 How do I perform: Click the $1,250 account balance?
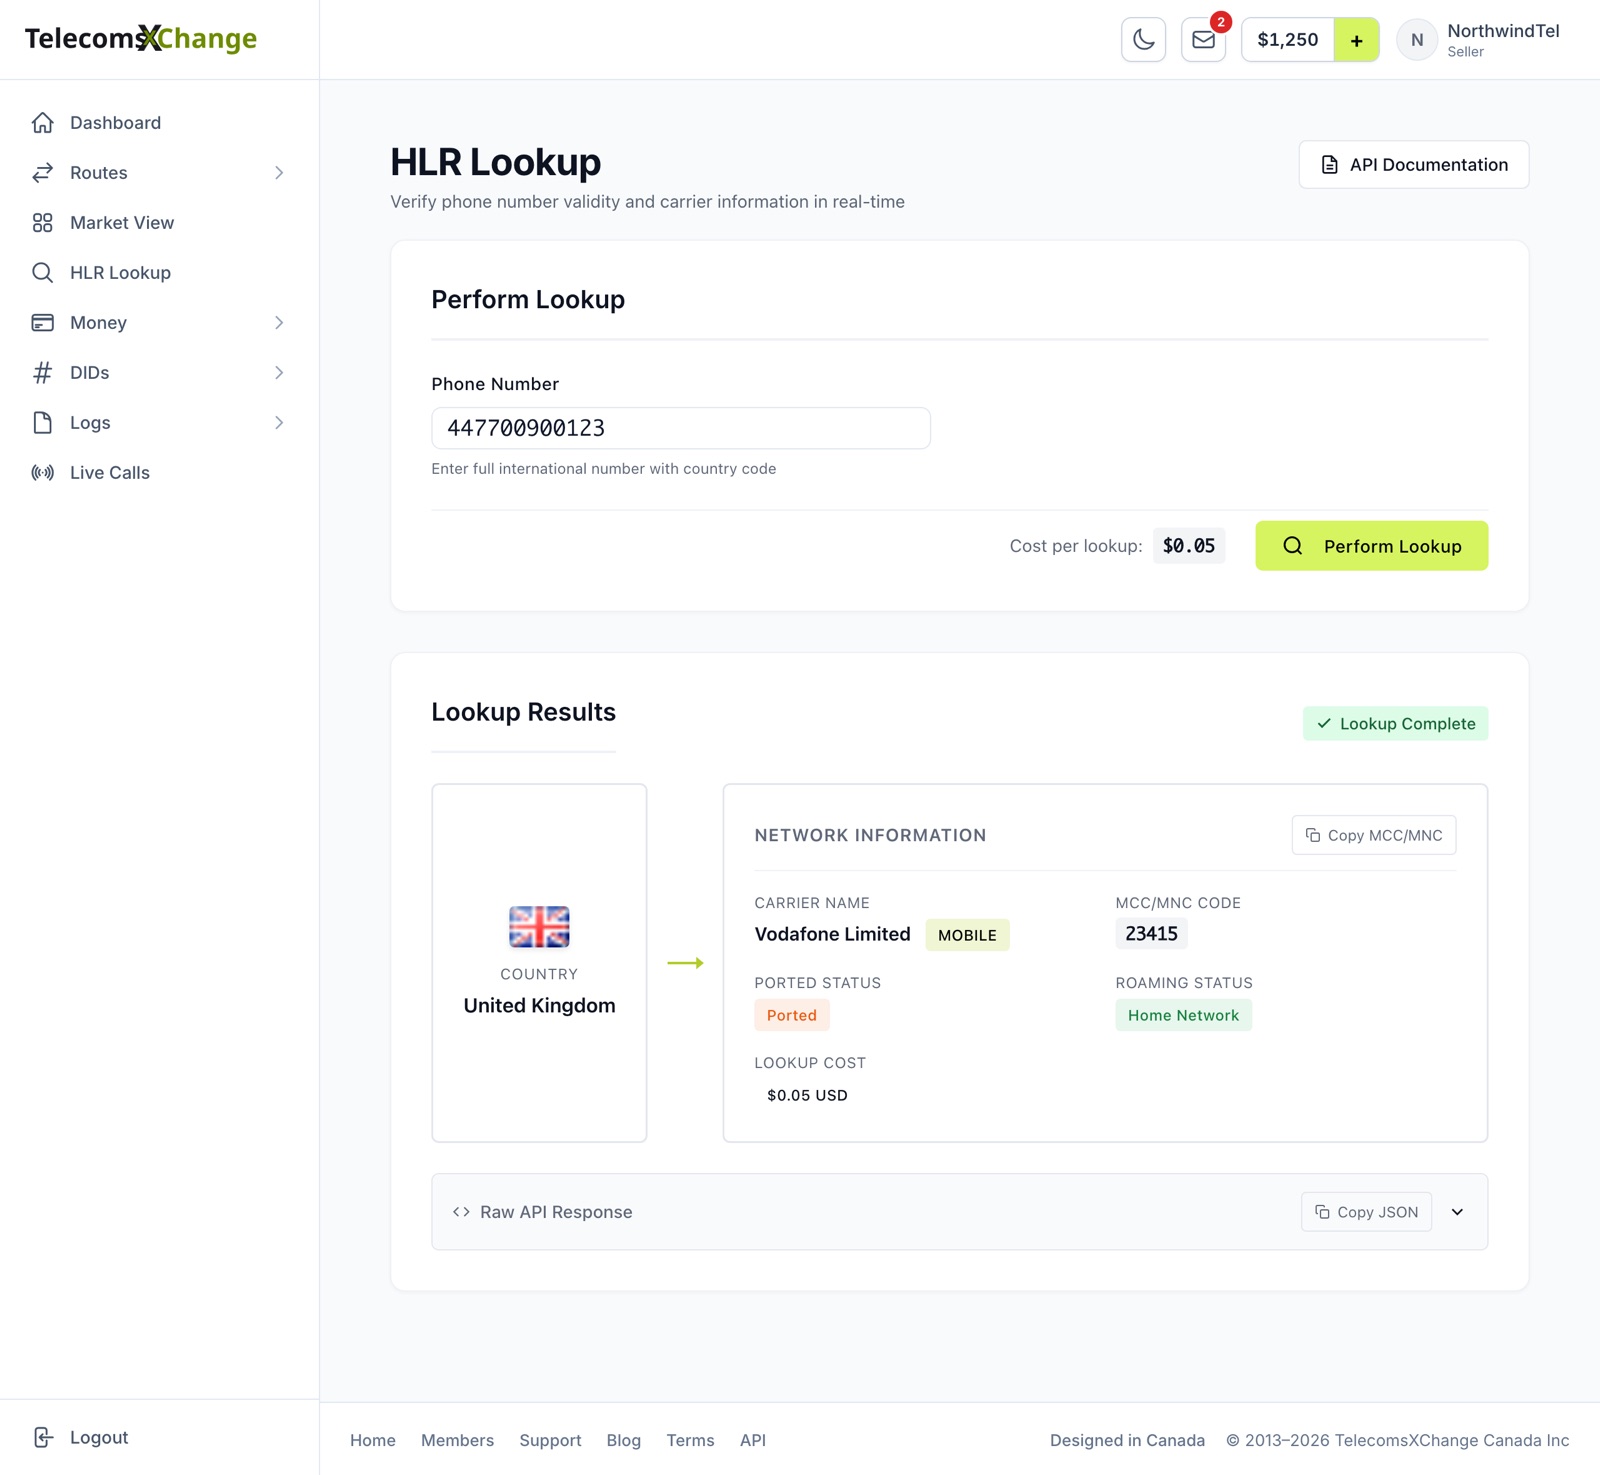(1288, 40)
